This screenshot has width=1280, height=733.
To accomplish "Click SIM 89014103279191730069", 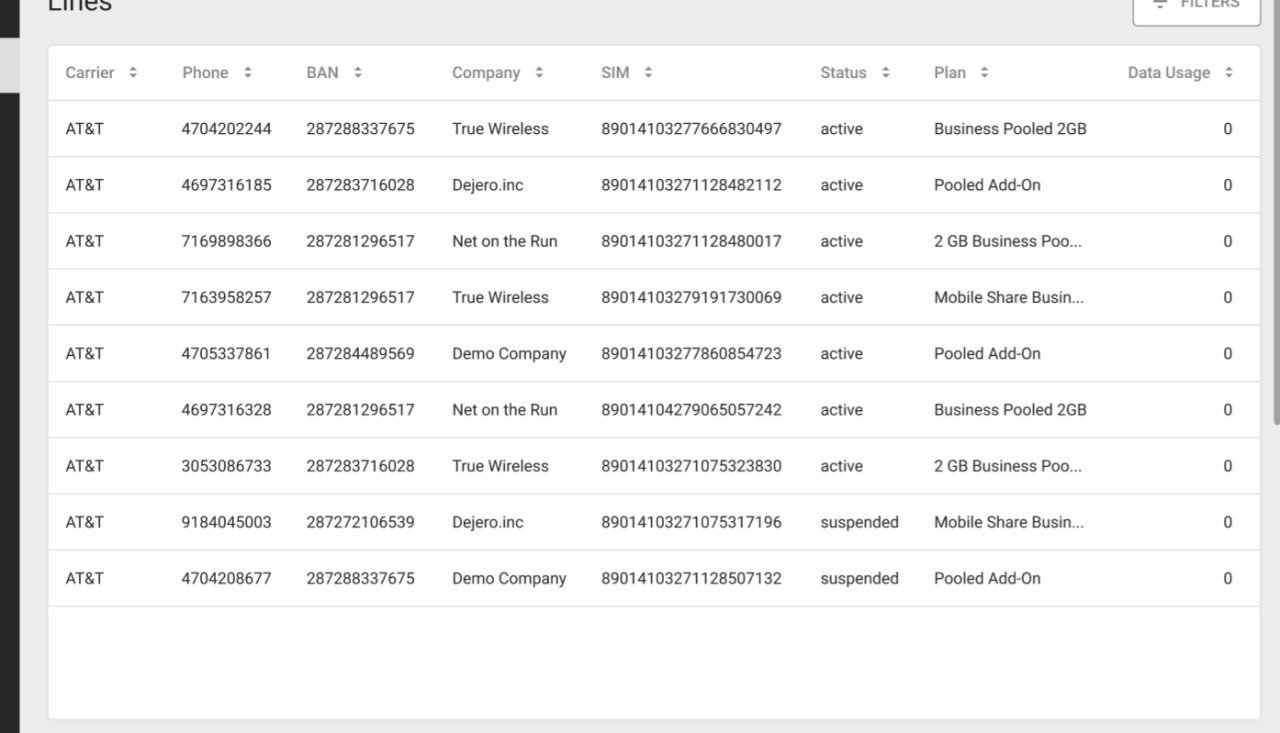I will click(691, 297).
